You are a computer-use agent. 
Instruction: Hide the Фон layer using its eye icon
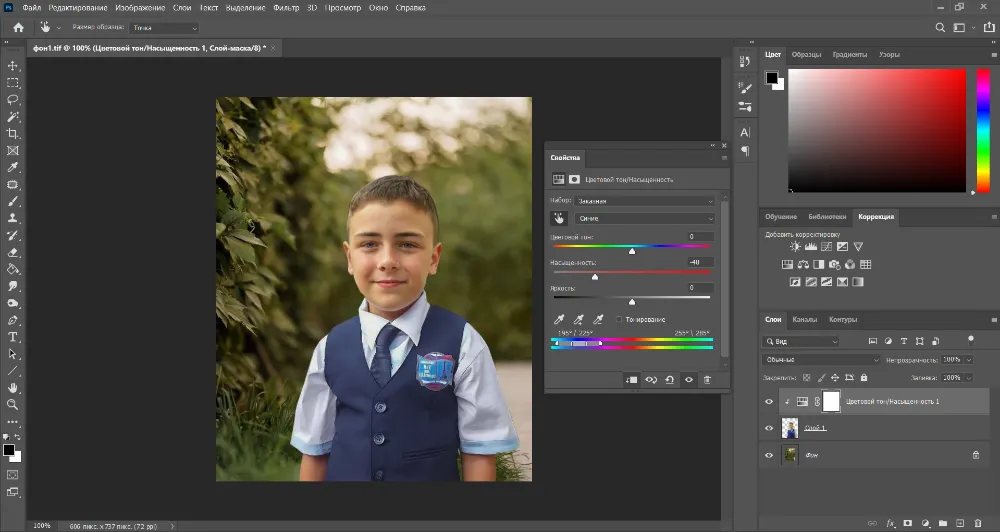click(769, 455)
